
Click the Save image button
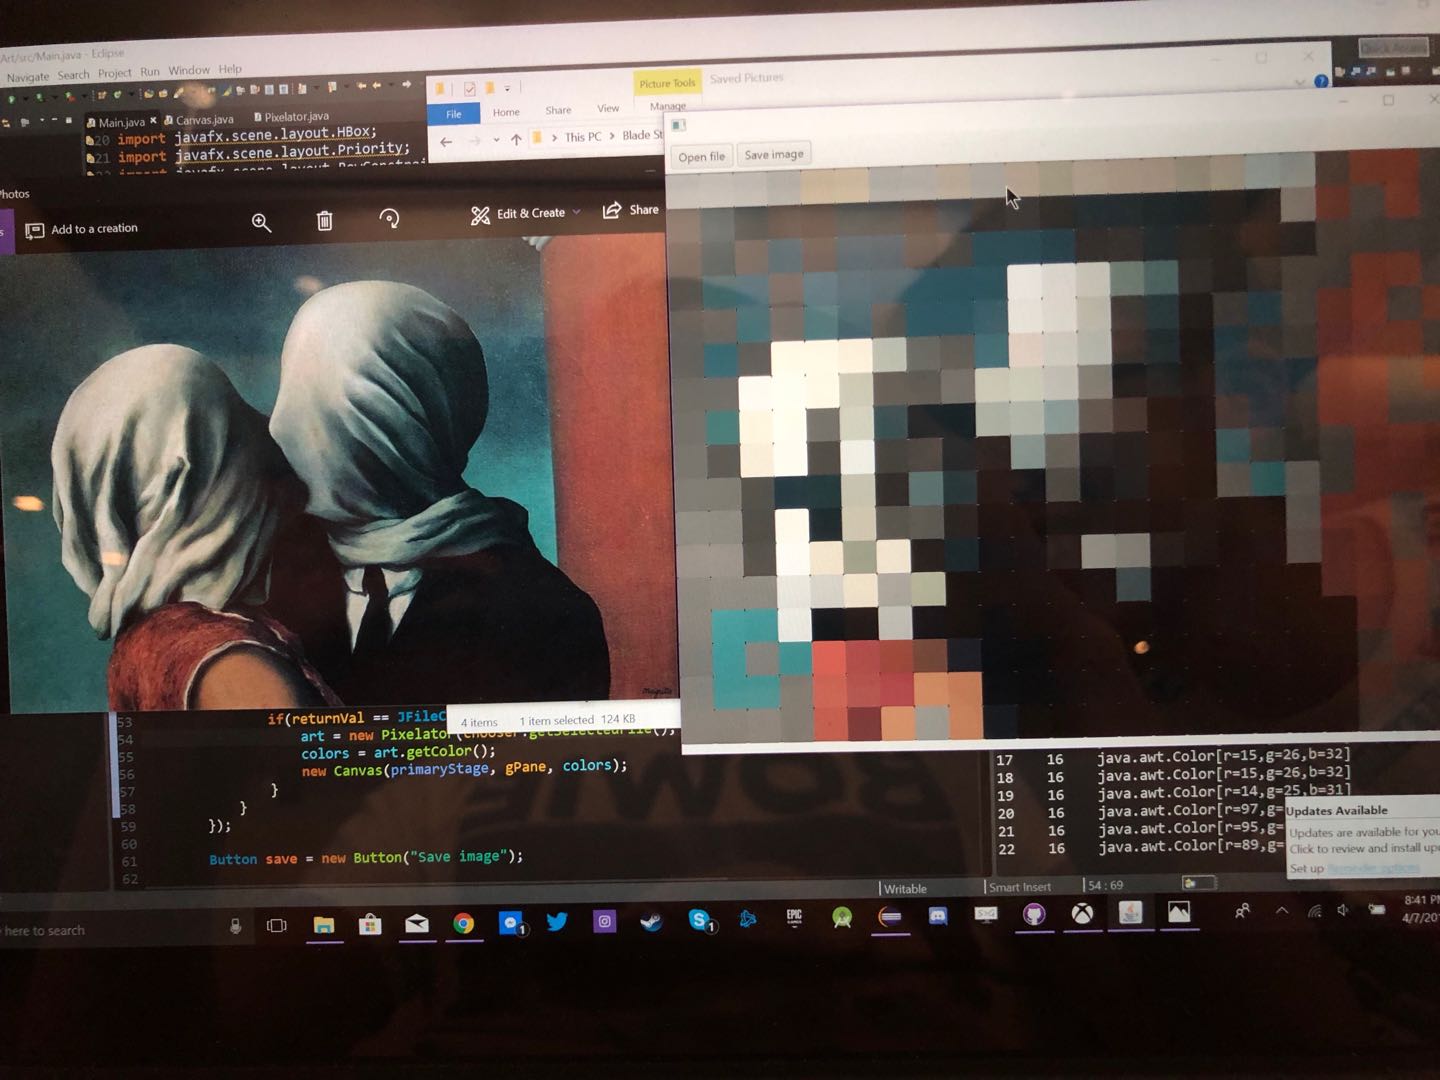(773, 154)
